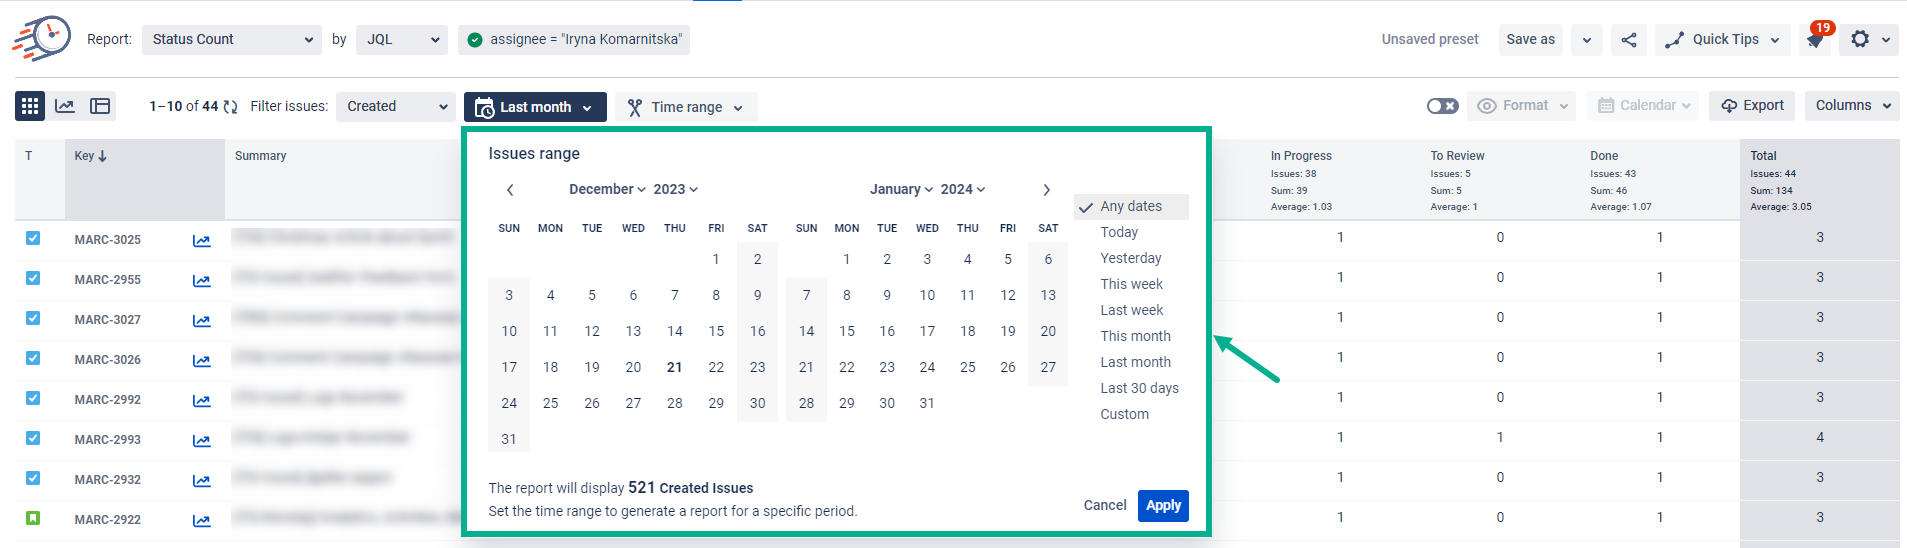Uncheck the MARC-2992 row checkbox
This screenshot has height=548, width=1907.
click(x=33, y=398)
